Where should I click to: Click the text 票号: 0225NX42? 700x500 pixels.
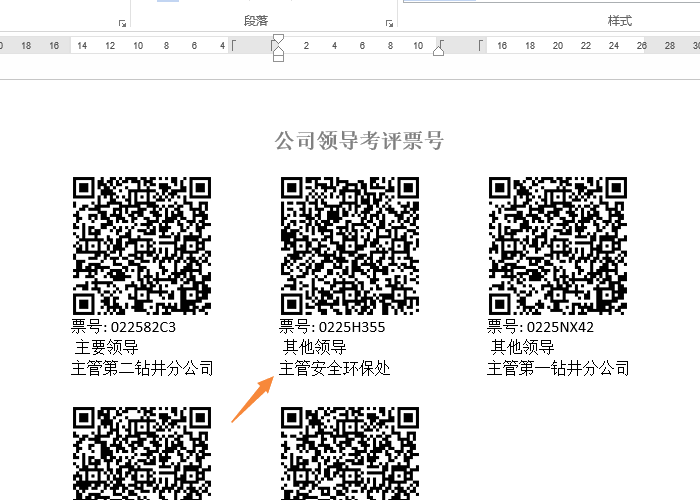click(x=540, y=327)
